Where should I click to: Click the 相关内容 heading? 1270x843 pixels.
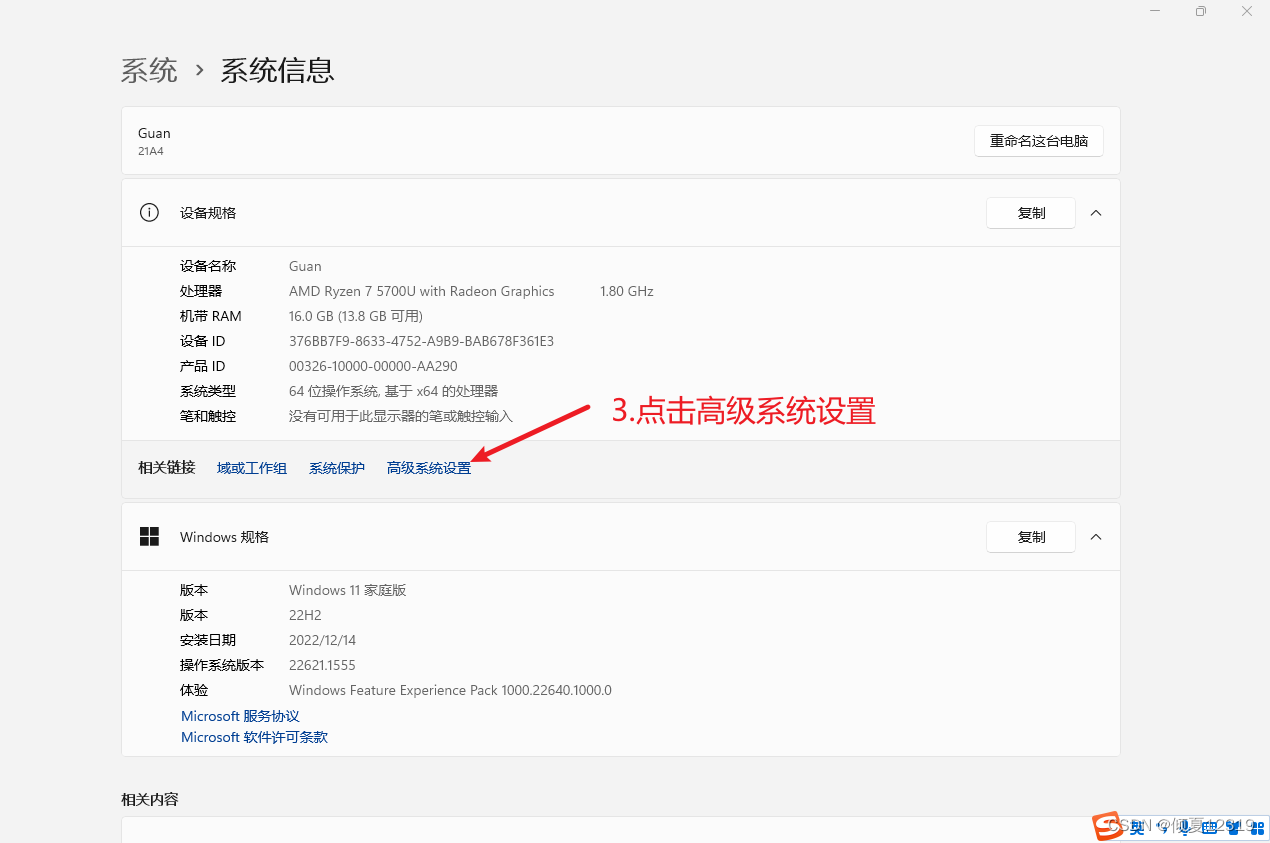click(x=150, y=799)
